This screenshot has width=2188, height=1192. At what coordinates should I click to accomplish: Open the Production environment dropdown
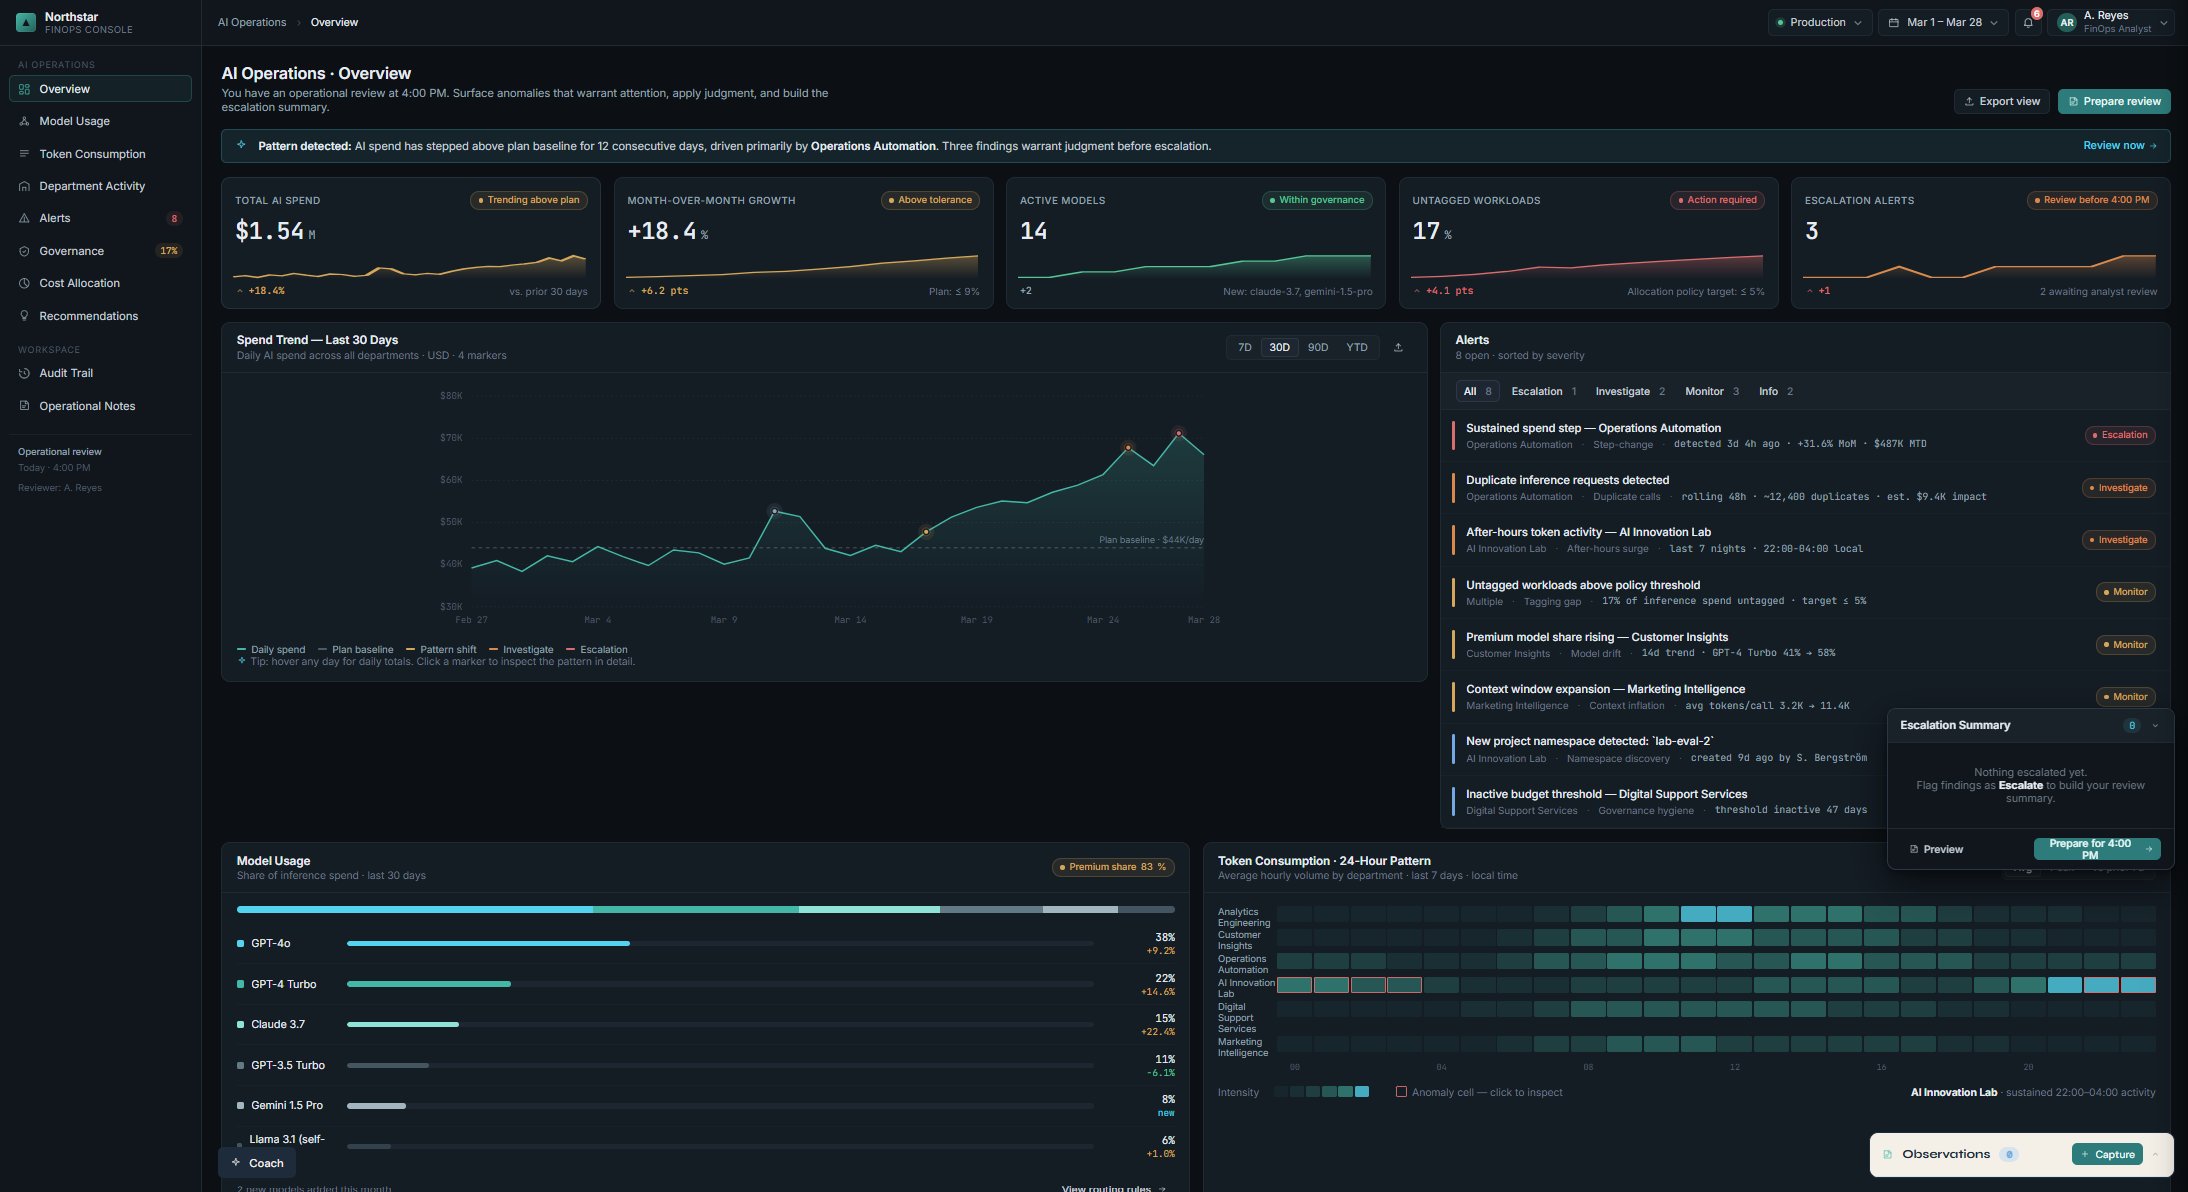click(1820, 22)
